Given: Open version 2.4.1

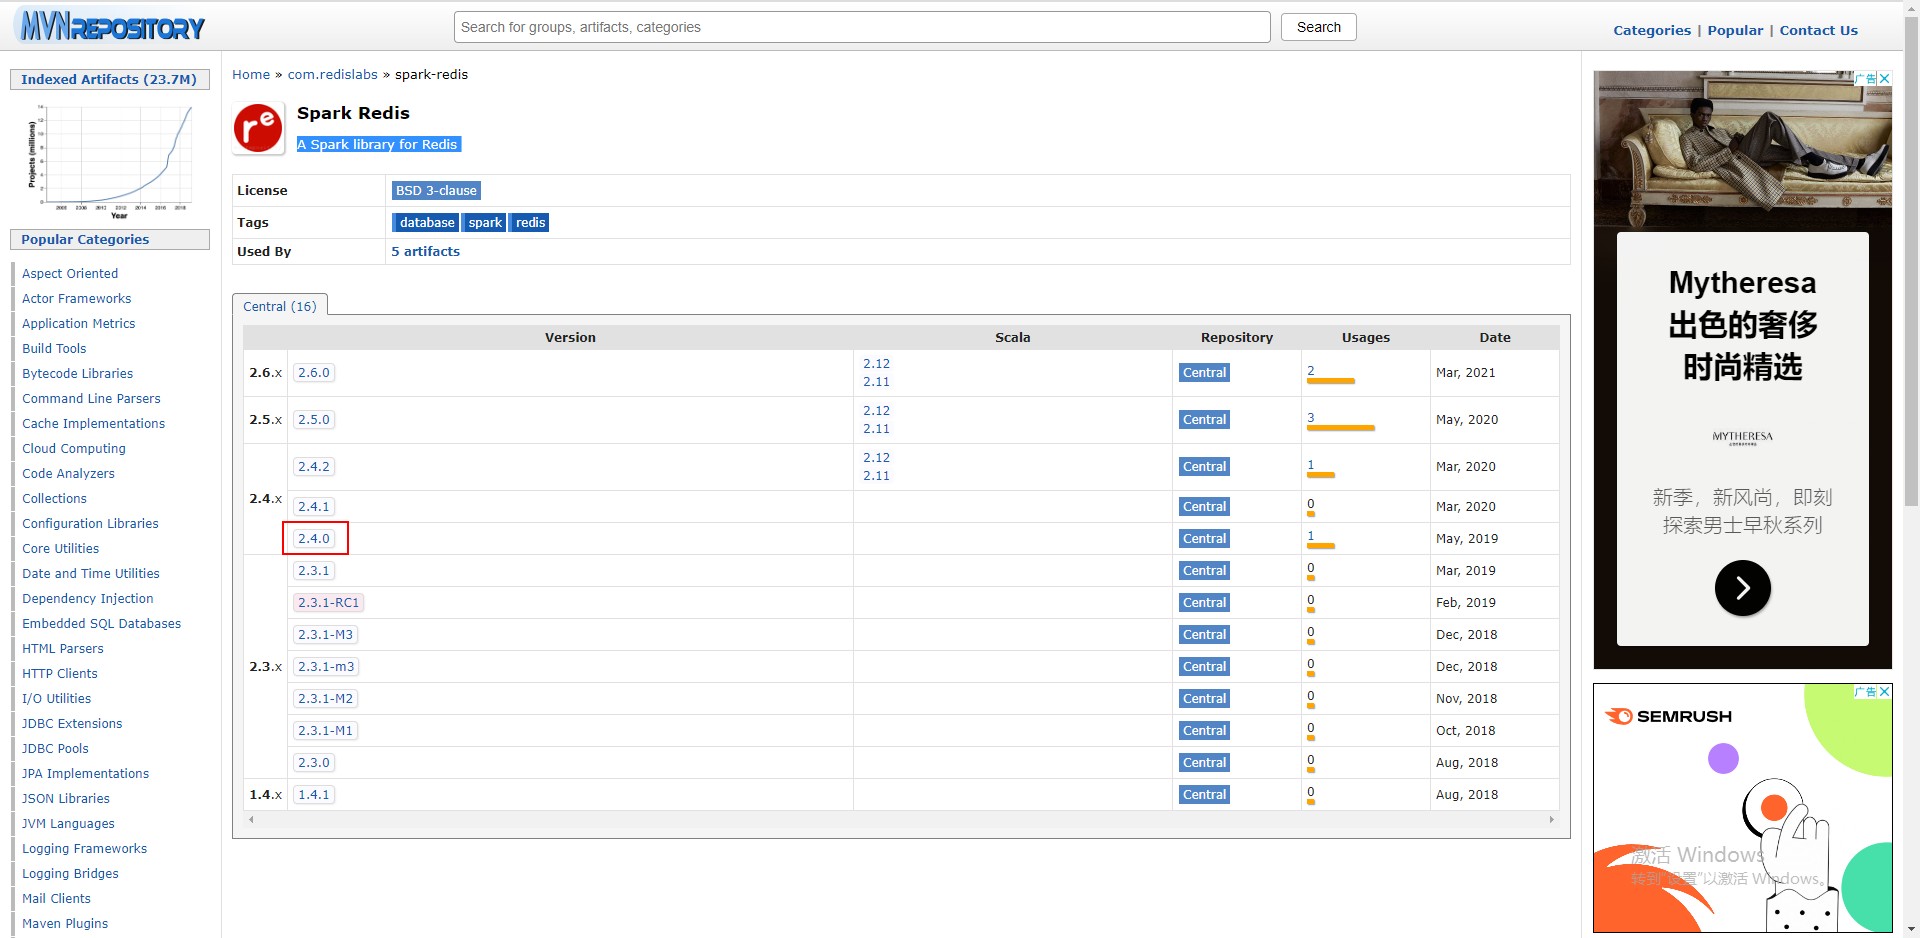Looking at the screenshot, I should point(314,506).
